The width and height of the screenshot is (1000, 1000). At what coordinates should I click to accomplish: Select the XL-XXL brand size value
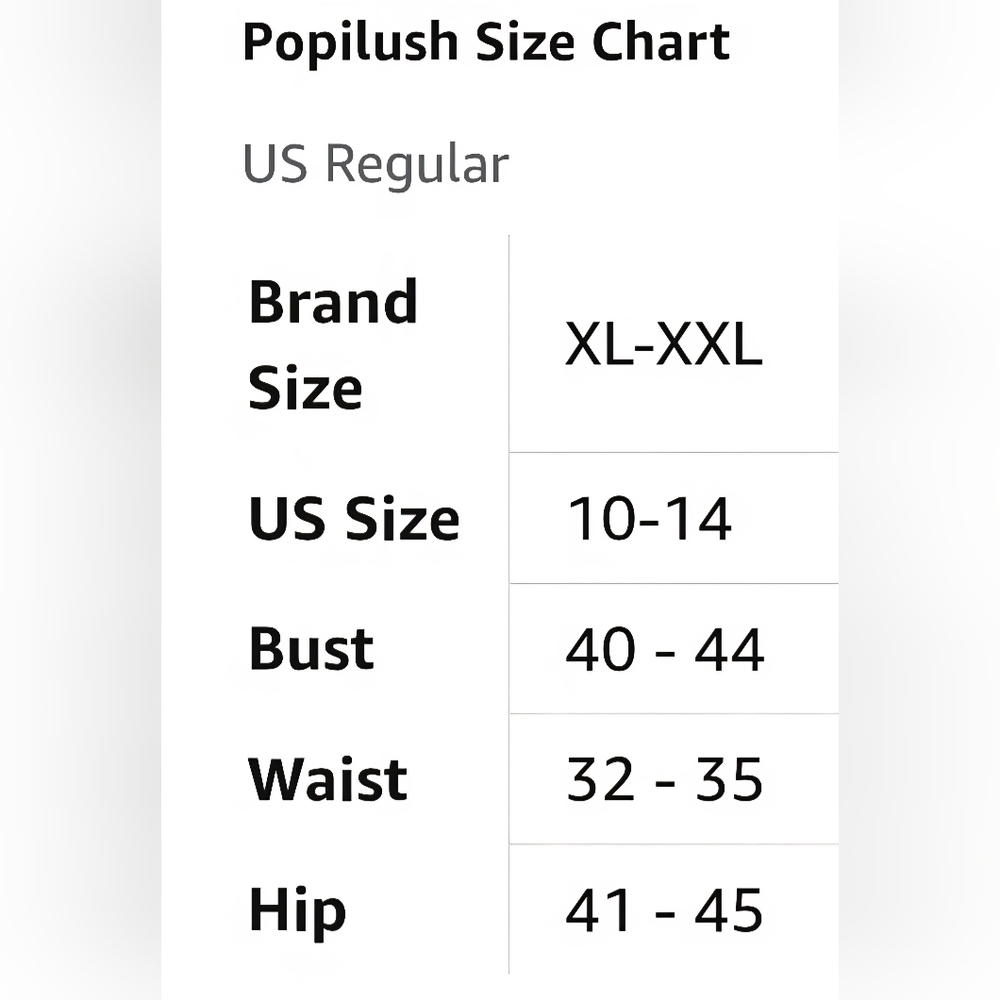[663, 346]
